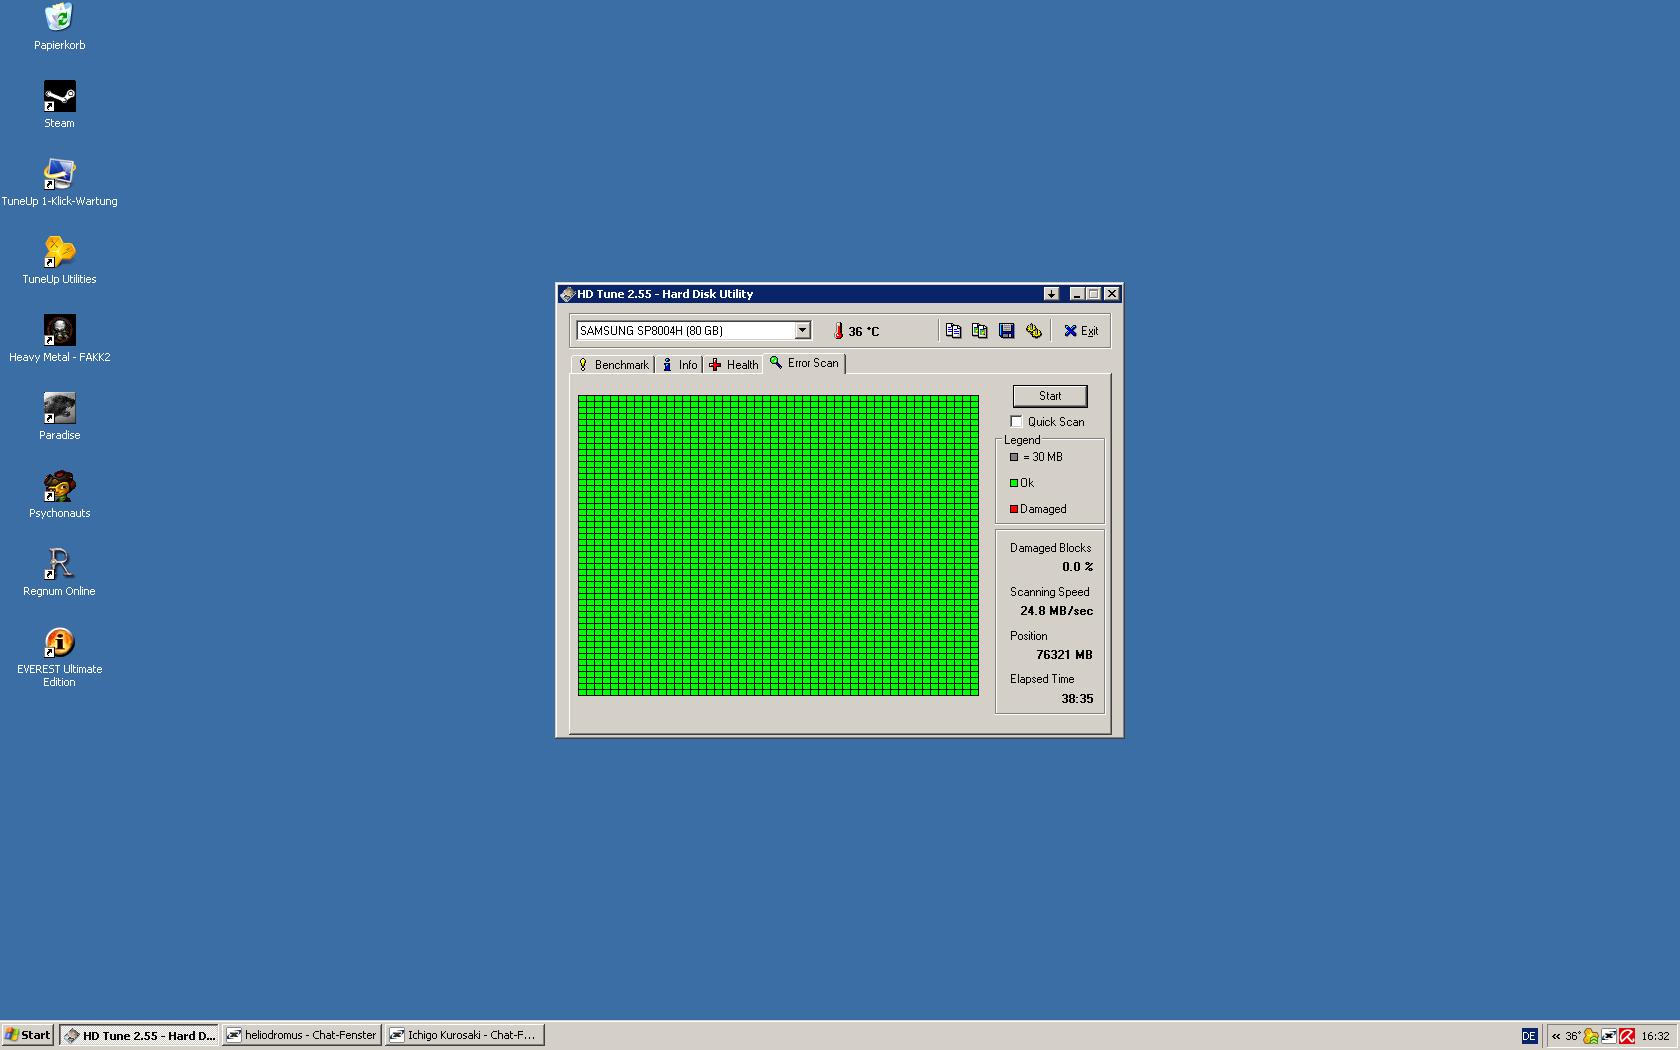Image resolution: width=1680 pixels, height=1050 pixels.
Task: Select the Steam desktop shortcut
Action: click(x=59, y=105)
